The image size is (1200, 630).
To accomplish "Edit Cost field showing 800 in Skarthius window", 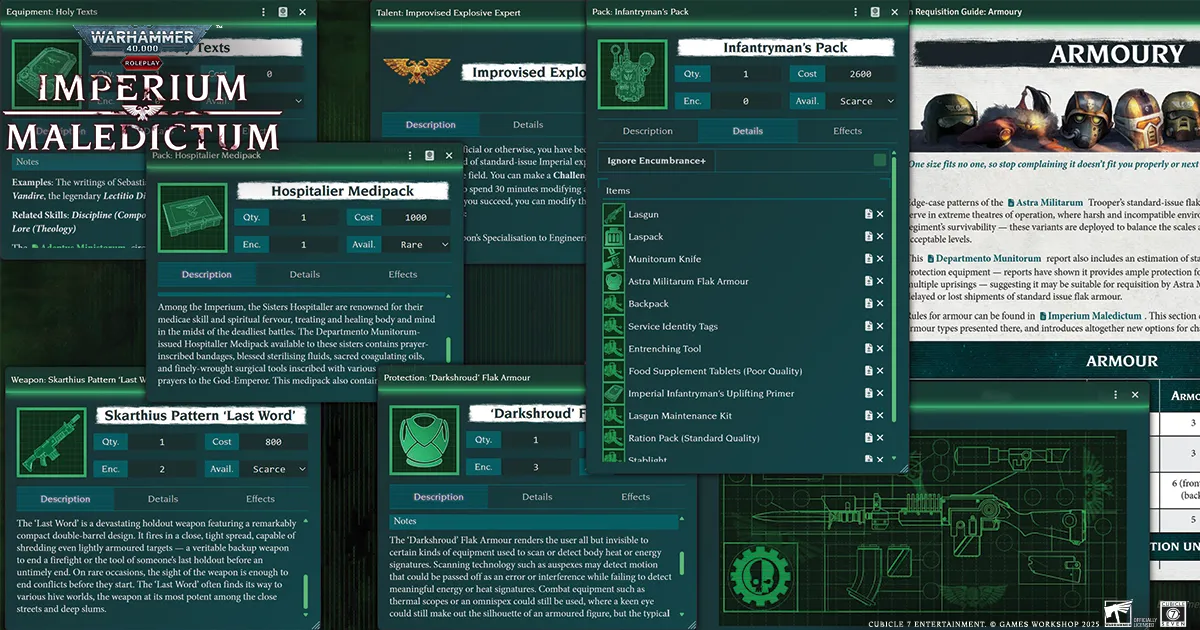I will (x=275, y=442).
